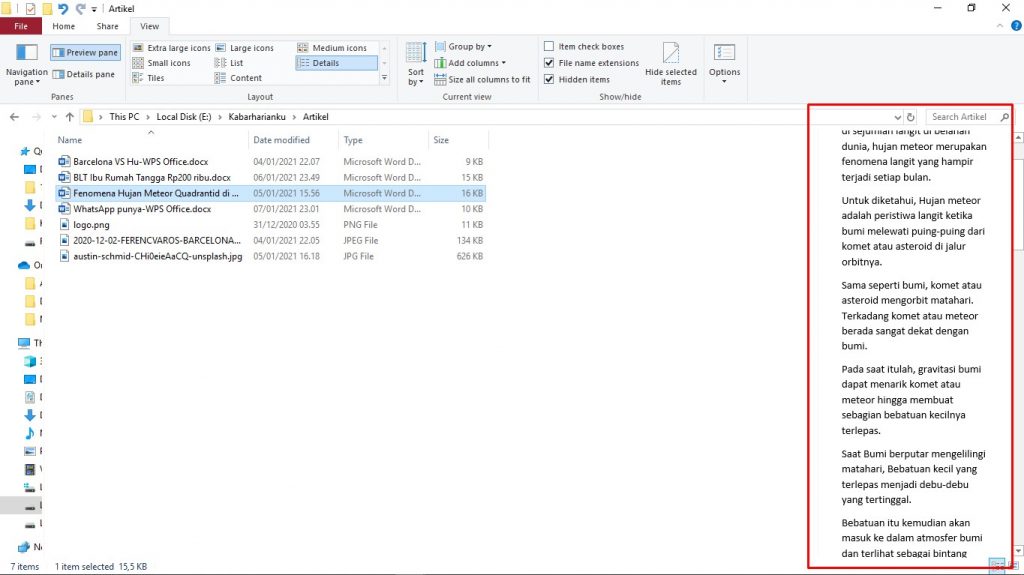Click the OneDrive cloud icon in sidebar
1024x575 pixels.
coord(24,265)
